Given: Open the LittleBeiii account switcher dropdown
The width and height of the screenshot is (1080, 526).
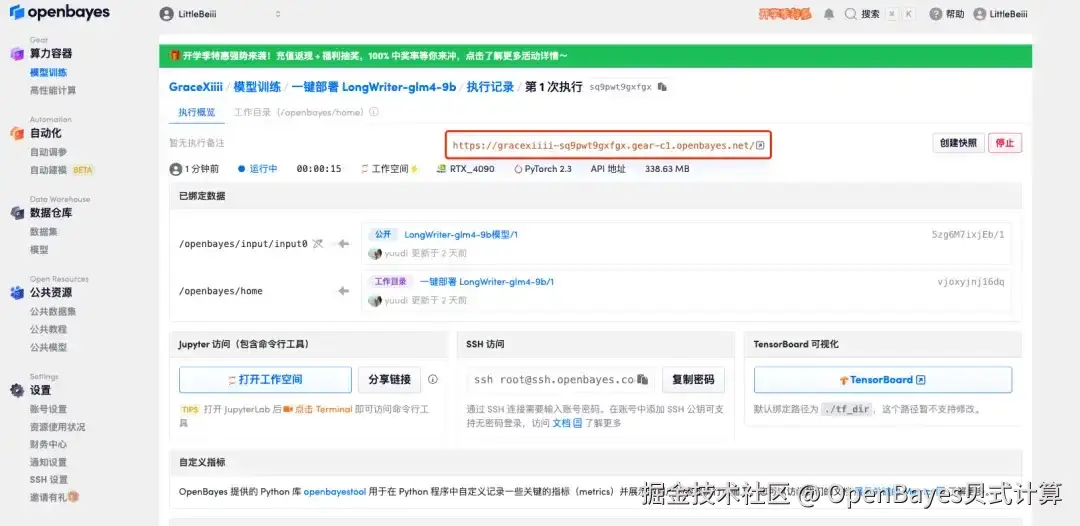Looking at the screenshot, I should (x=220, y=14).
